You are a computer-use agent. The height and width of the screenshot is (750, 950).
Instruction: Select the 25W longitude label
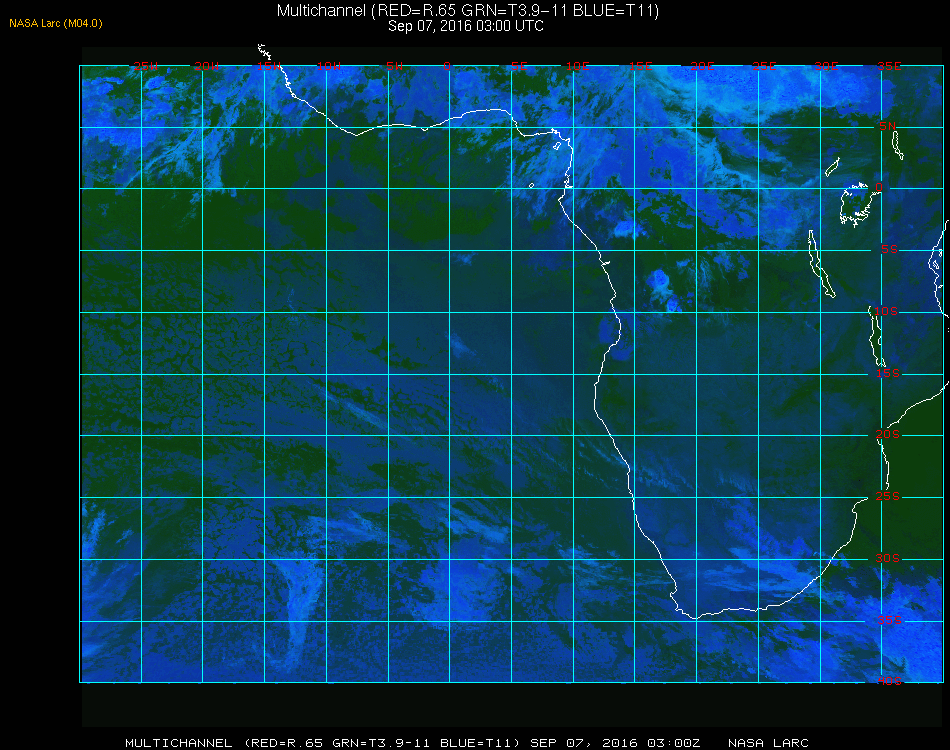click(x=145, y=66)
